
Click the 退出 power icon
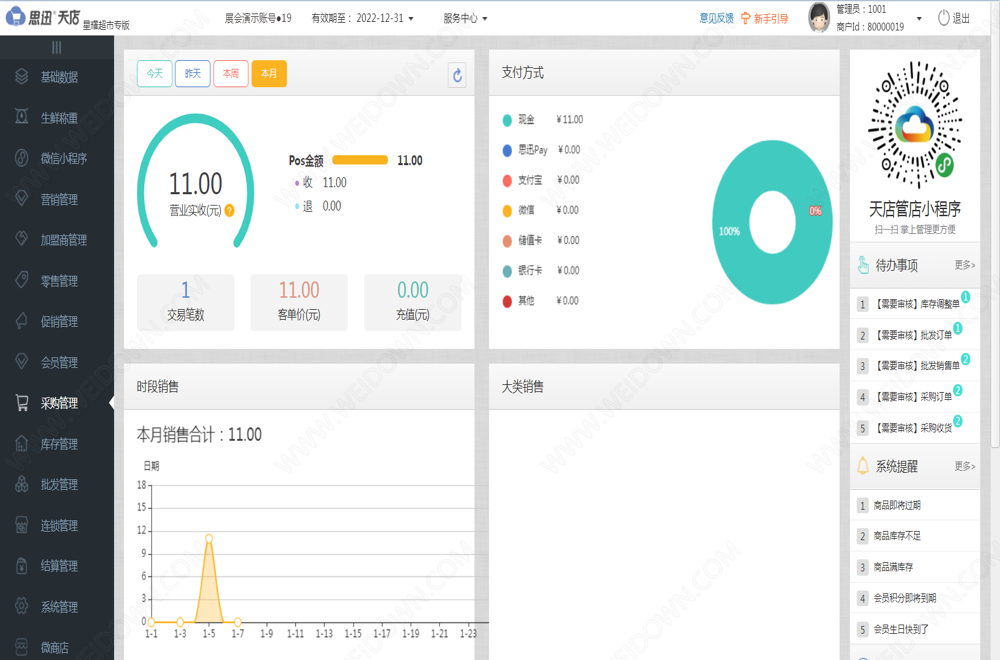click(x=944, y=18)
